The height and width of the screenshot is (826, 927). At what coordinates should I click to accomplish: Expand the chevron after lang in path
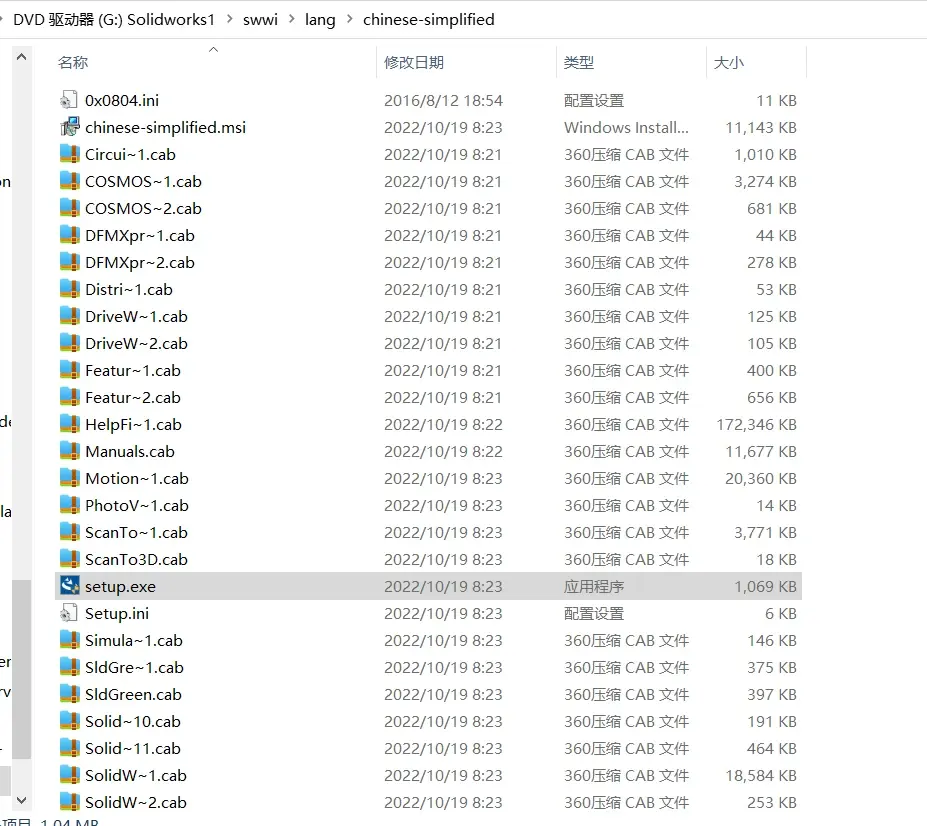[x=349, y=20]
